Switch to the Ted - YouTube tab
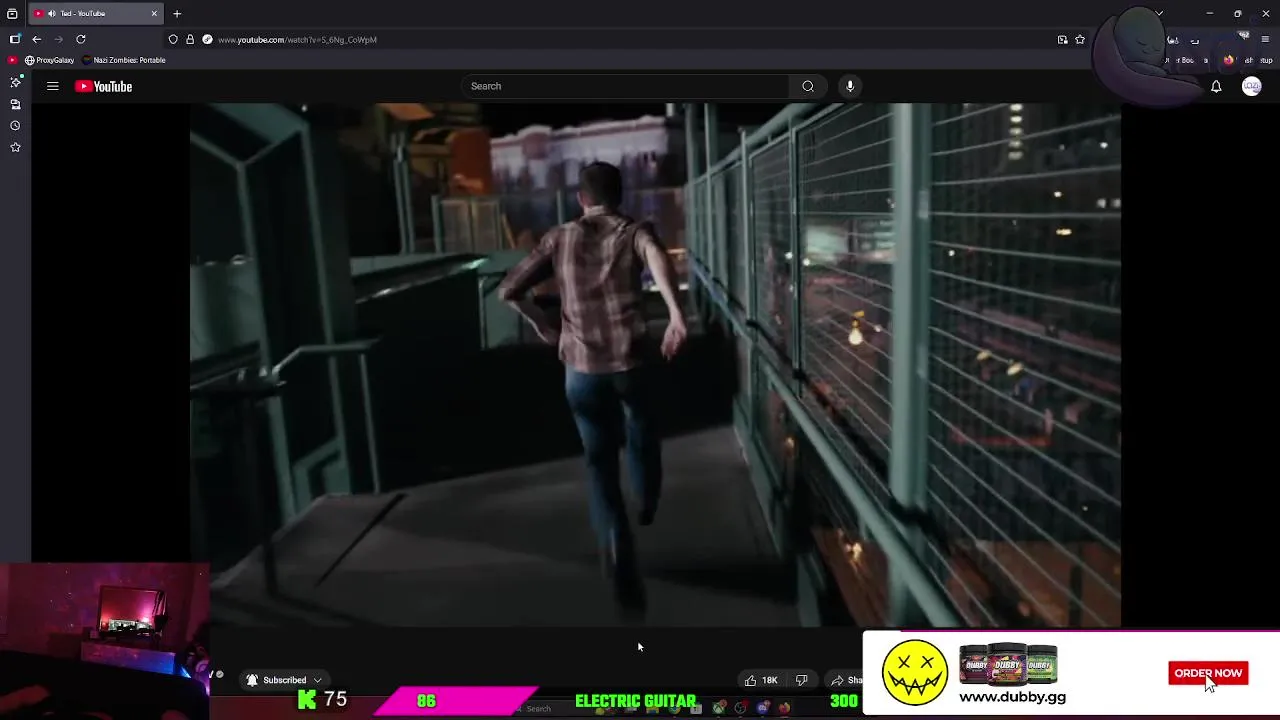This screenshot has width=1280, height=720. click(x=97, y=13)
